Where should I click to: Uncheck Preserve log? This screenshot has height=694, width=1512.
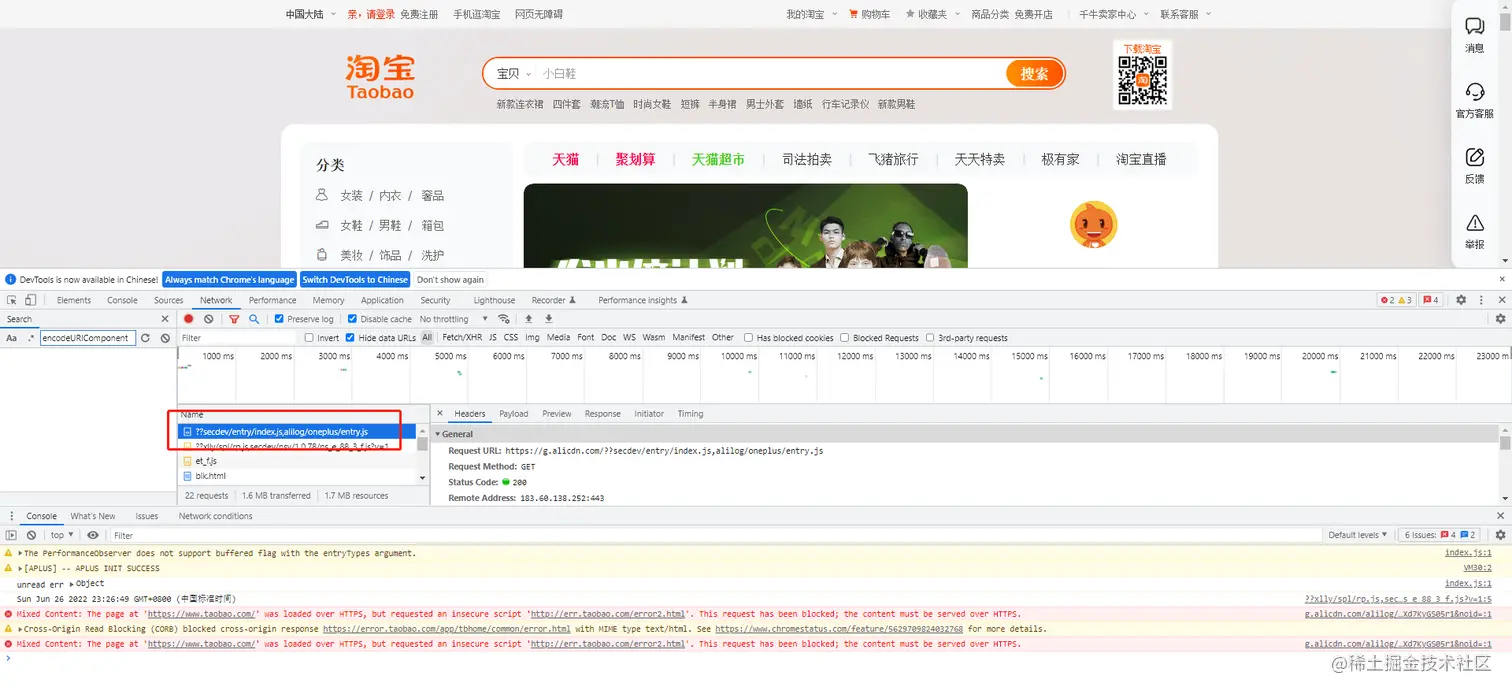279,318
